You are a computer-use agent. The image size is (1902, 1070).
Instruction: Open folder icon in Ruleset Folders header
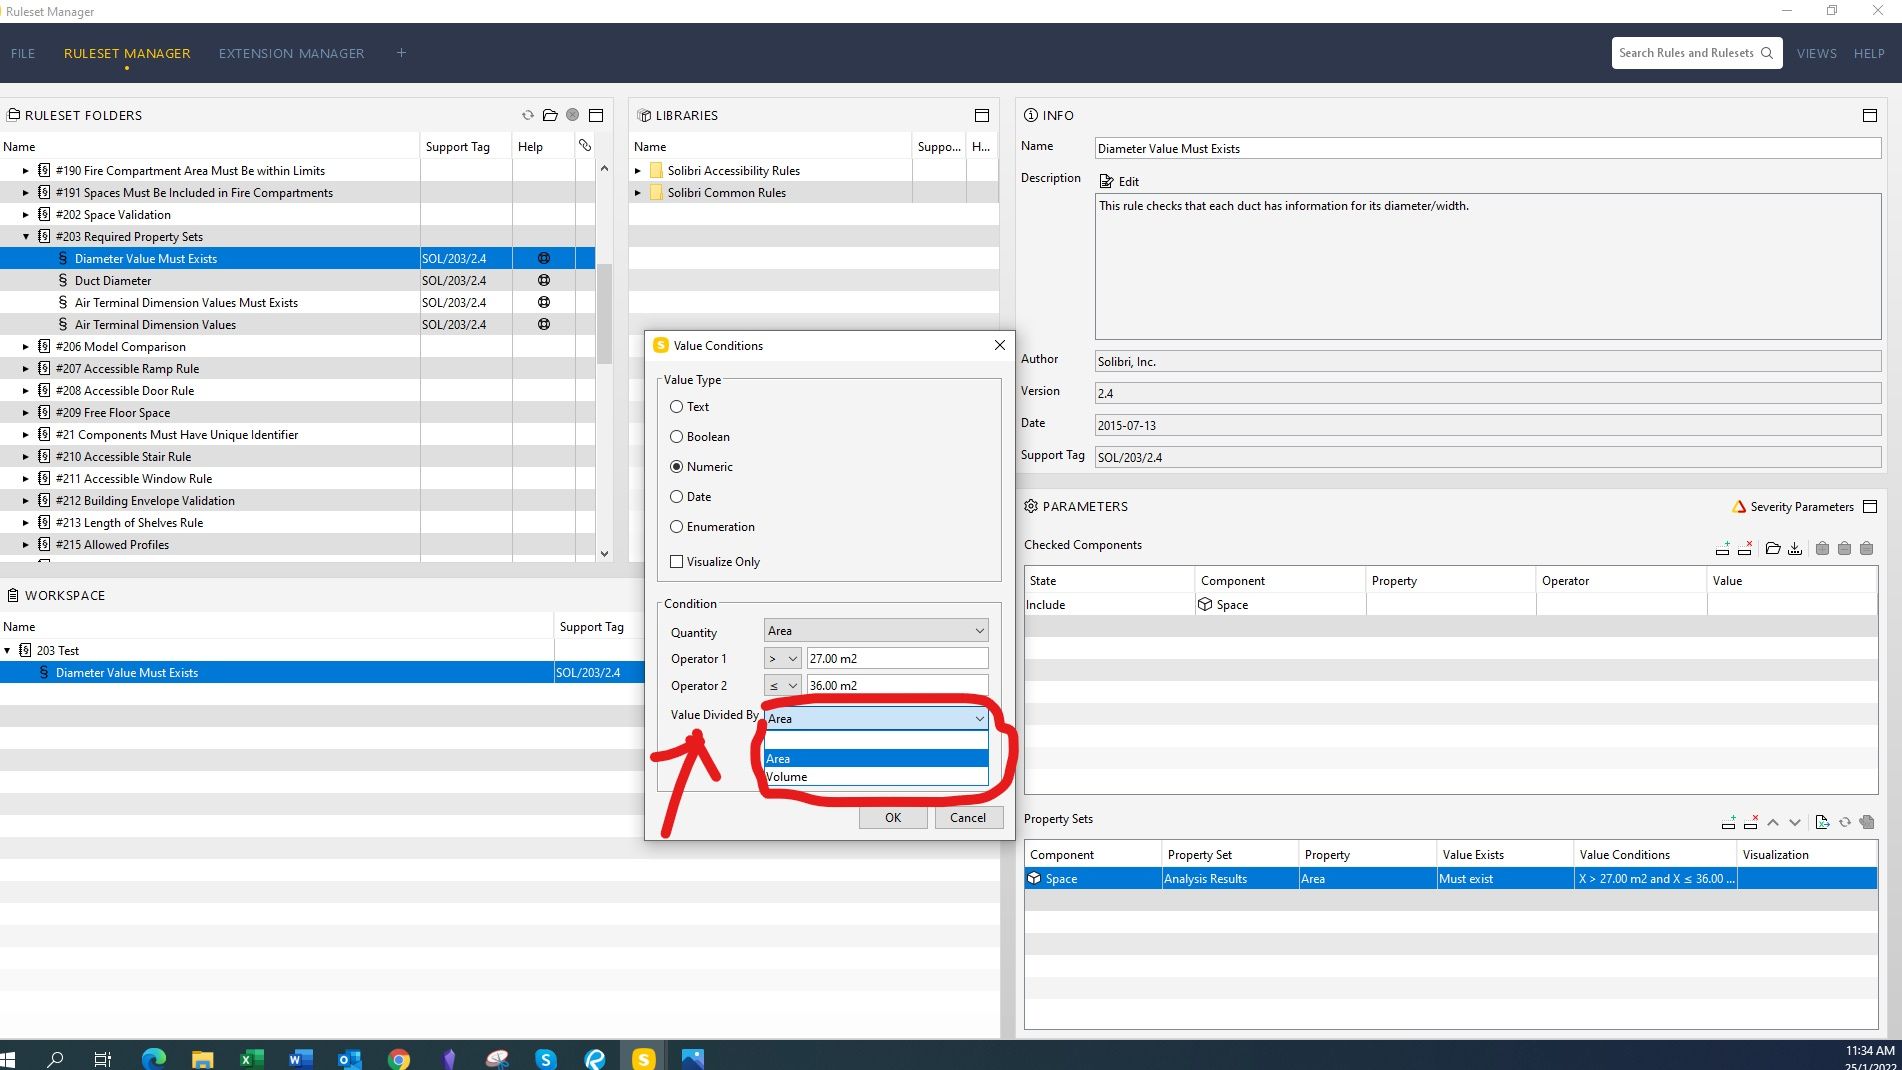pos(550,115)
